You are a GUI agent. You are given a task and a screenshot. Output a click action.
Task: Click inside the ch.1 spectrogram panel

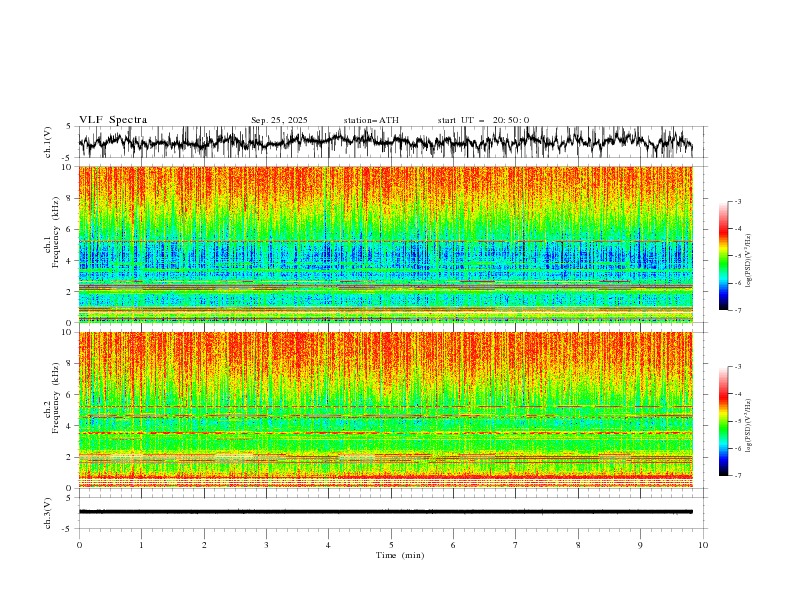pos(386,244)
